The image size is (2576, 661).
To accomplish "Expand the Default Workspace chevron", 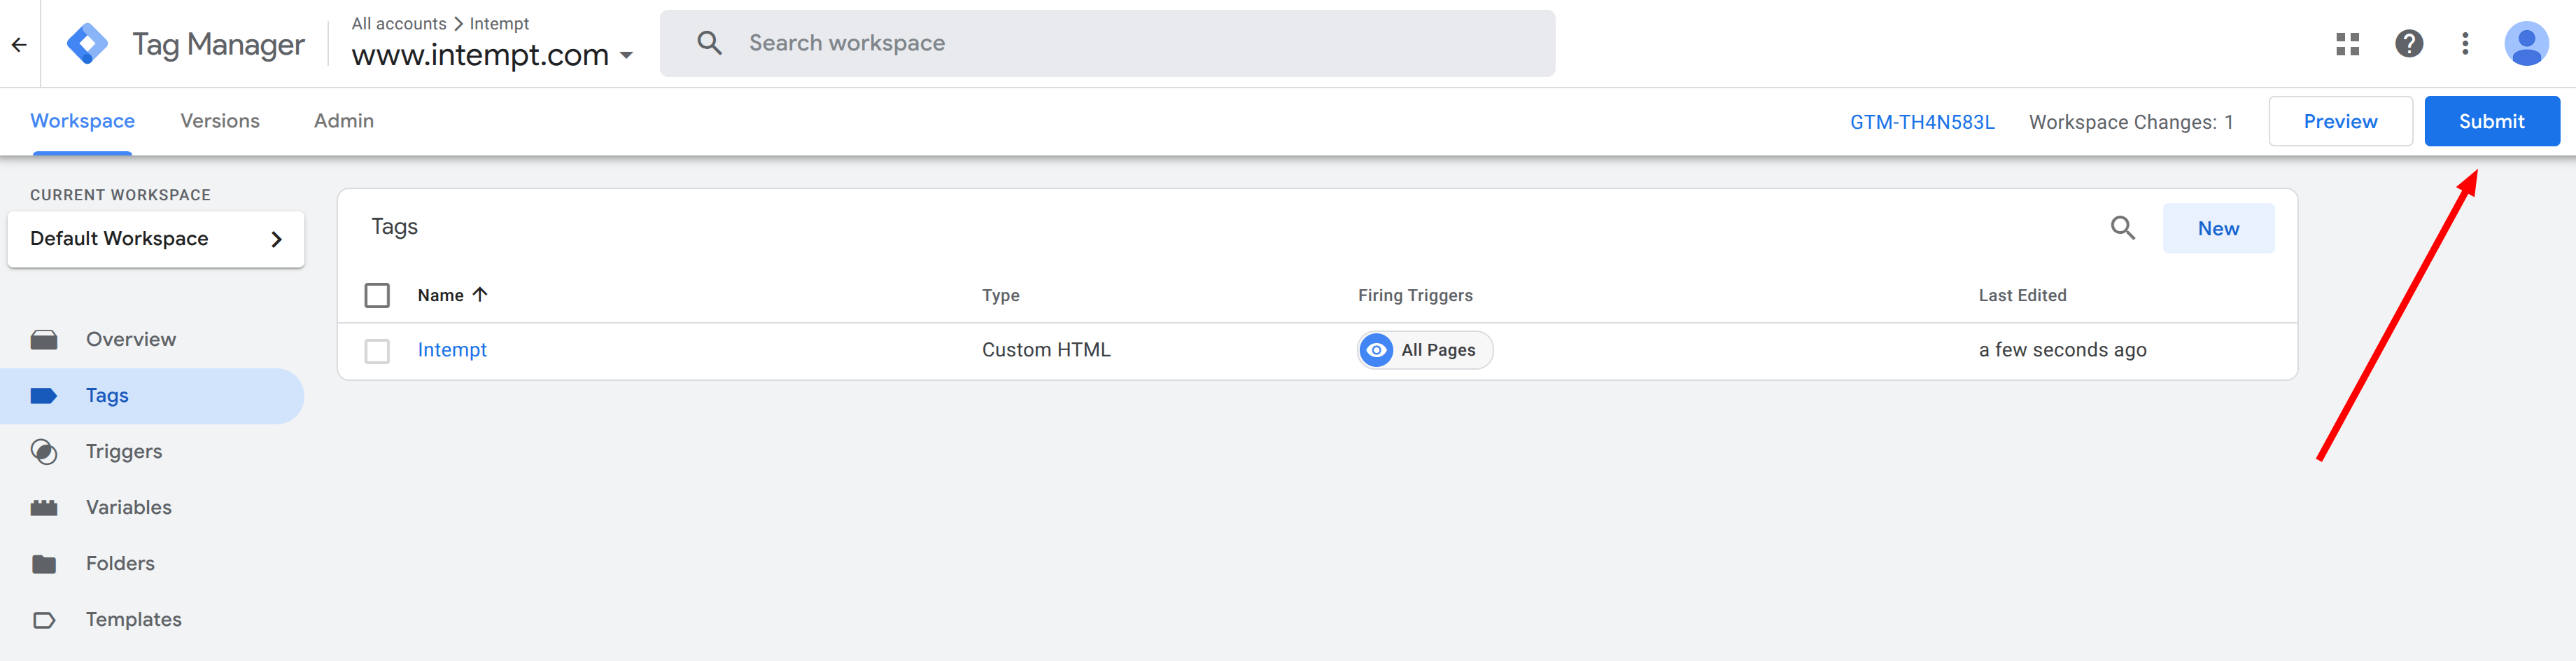I will click(277, 239).
